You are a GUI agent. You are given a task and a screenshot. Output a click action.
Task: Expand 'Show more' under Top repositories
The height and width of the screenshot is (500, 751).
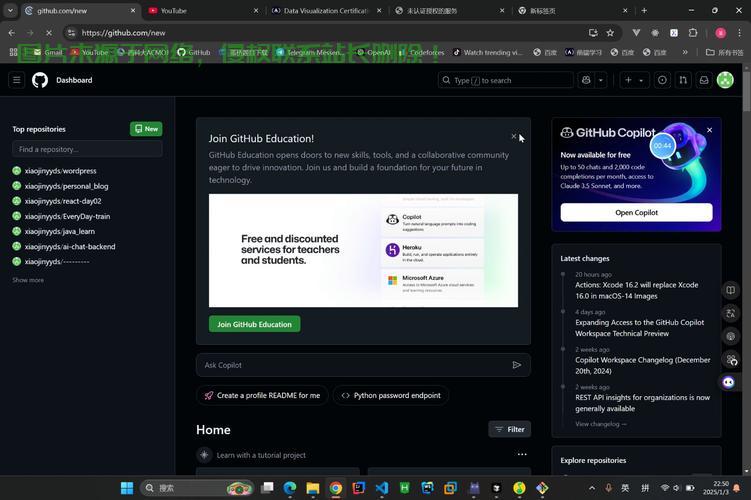click(x=28, y=280)
